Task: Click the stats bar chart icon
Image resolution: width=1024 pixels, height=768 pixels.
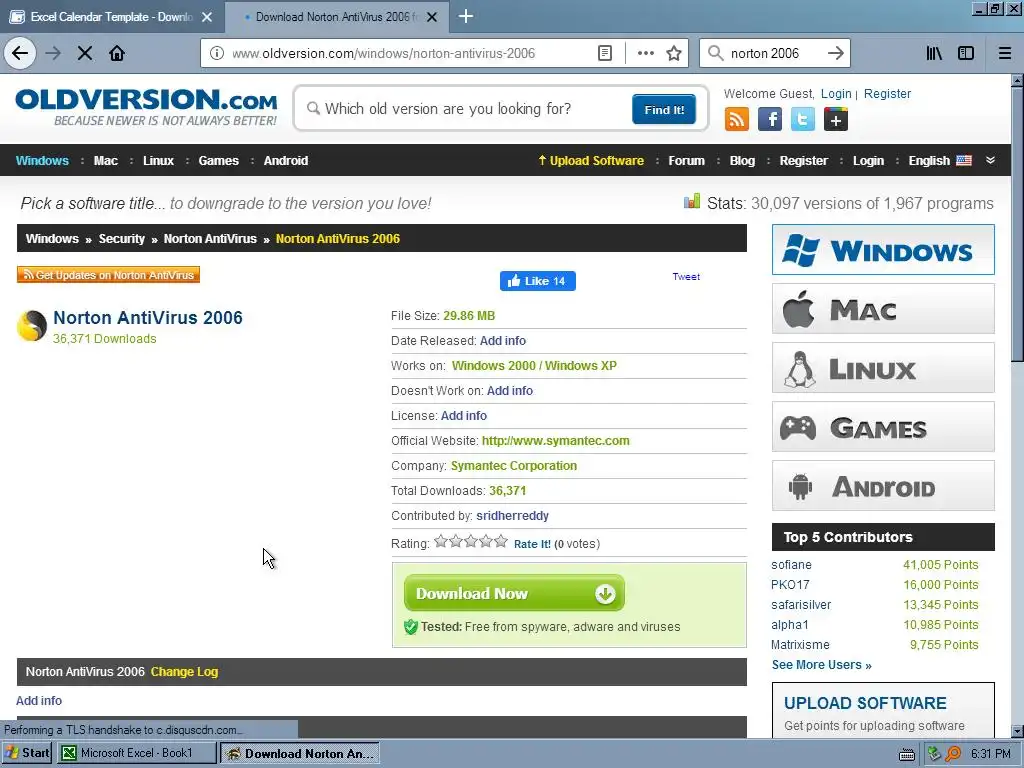Action: coord(692,201)
